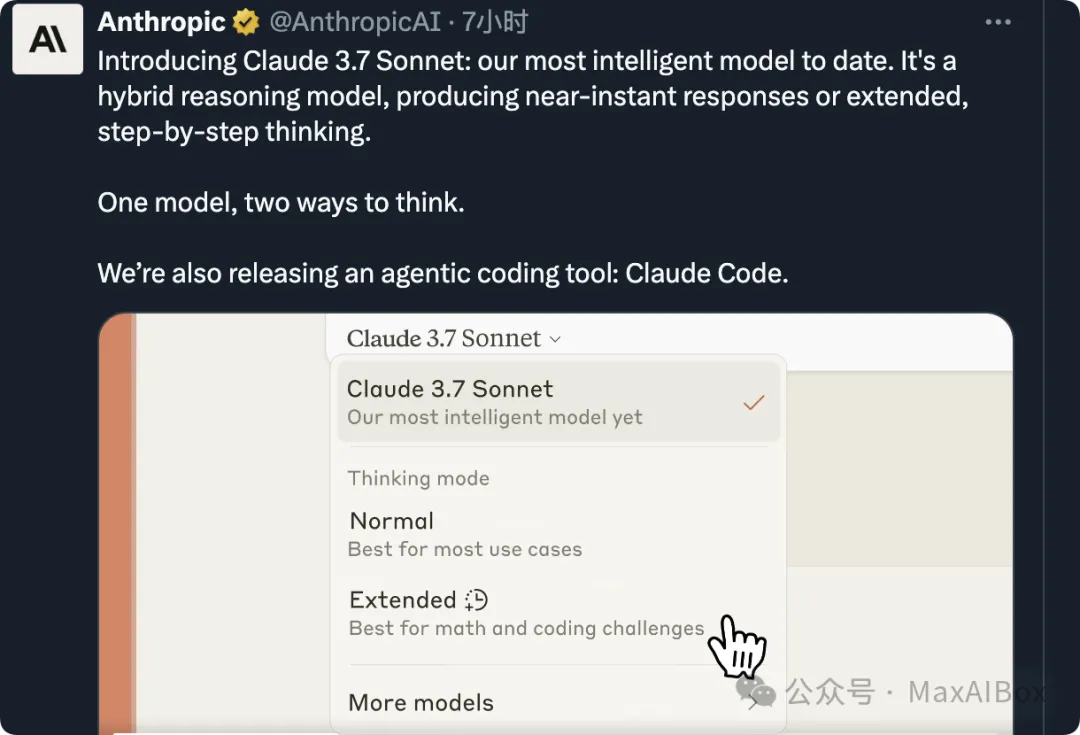Click the Thinking mode section label
This screenshot has height=735, width=1080.
(x=418, y=478)
